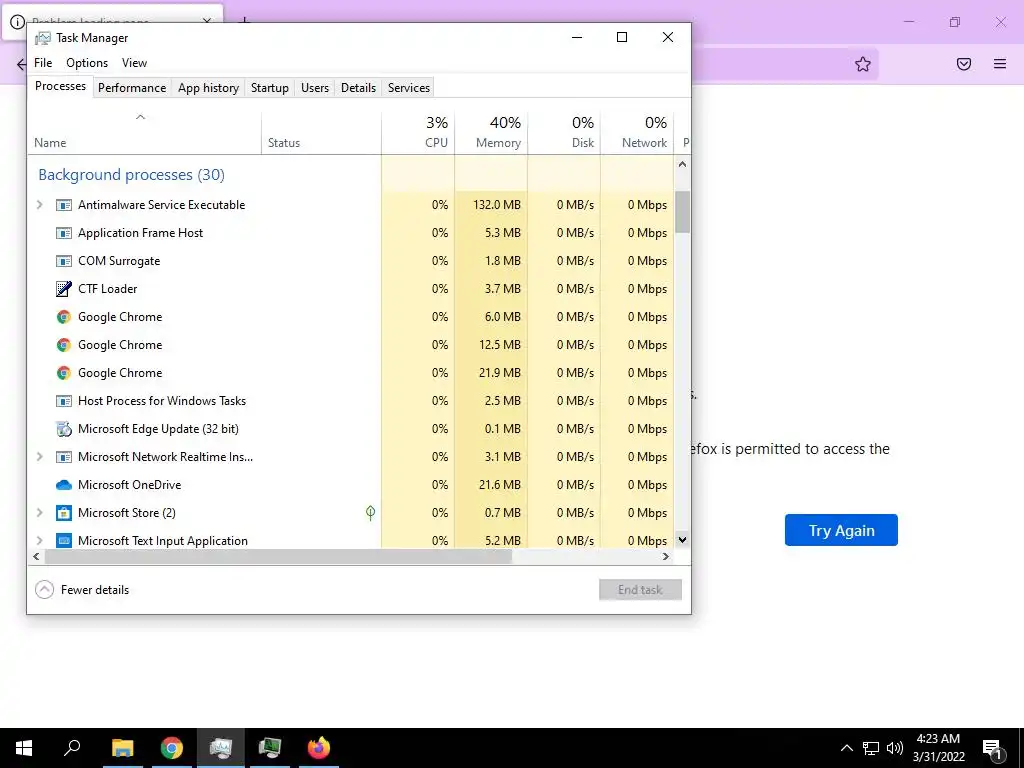Click the Microsoft Network Realtime icon
Screen dimensions: 1024x768
pos(63,457)
